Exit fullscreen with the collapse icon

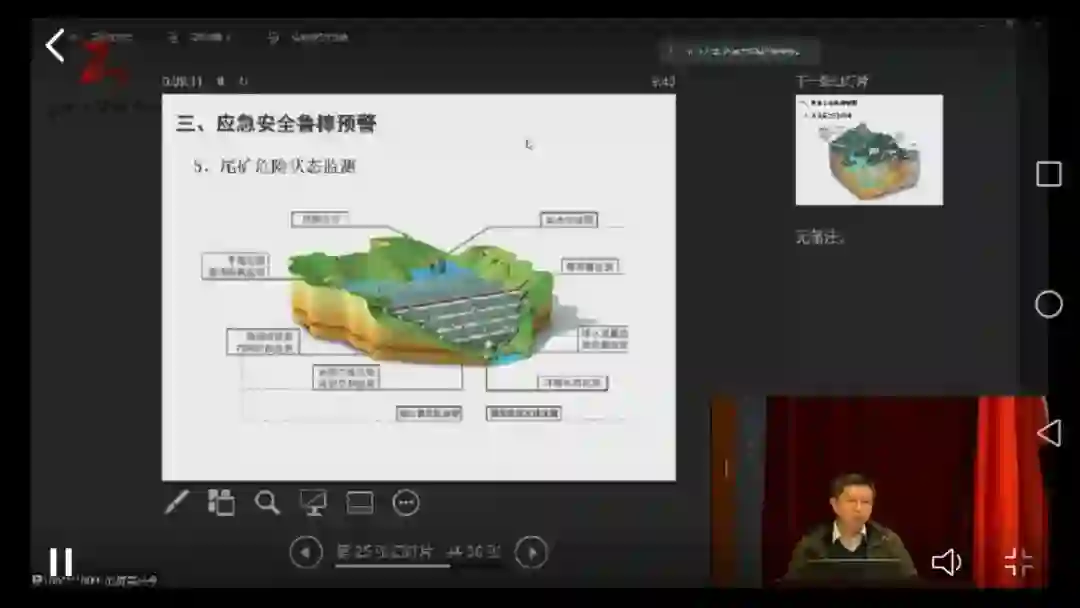tap(1019, 562)
